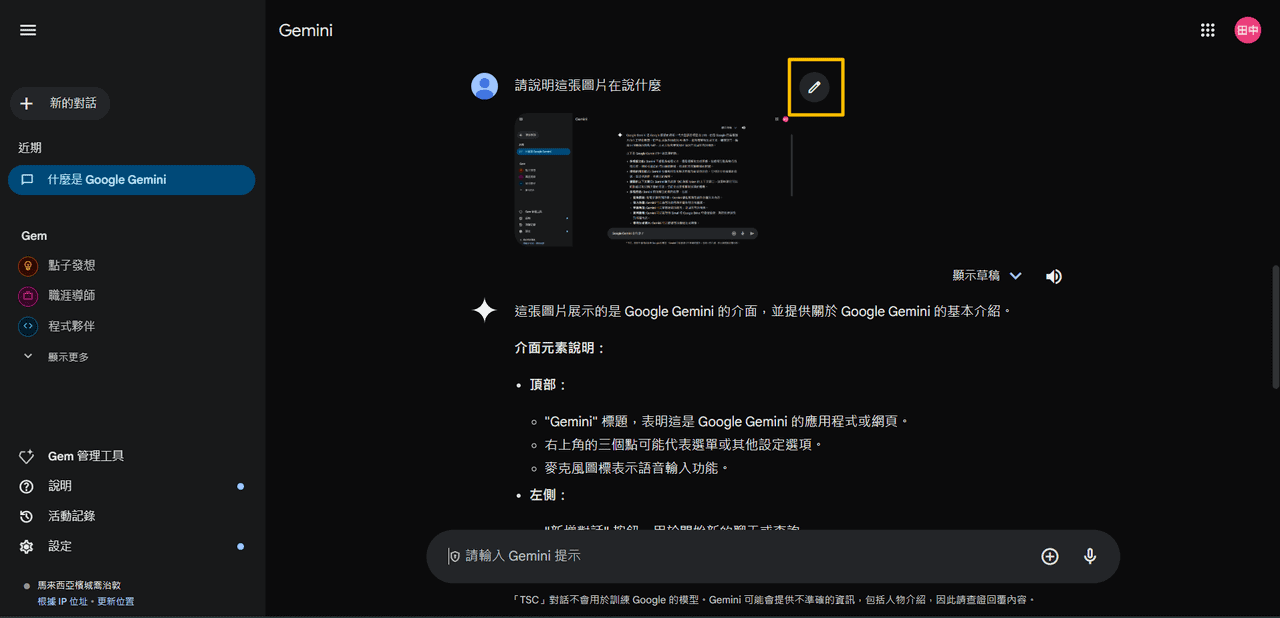Image resolution: width=1280 pixels, height=618 pixels.
Task: Start a 新的對話 chat
Action: (60, 103)
